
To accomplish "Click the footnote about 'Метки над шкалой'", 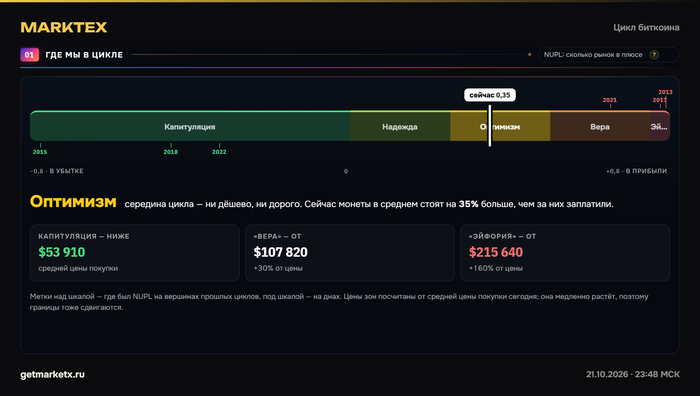I will [339, 302].
